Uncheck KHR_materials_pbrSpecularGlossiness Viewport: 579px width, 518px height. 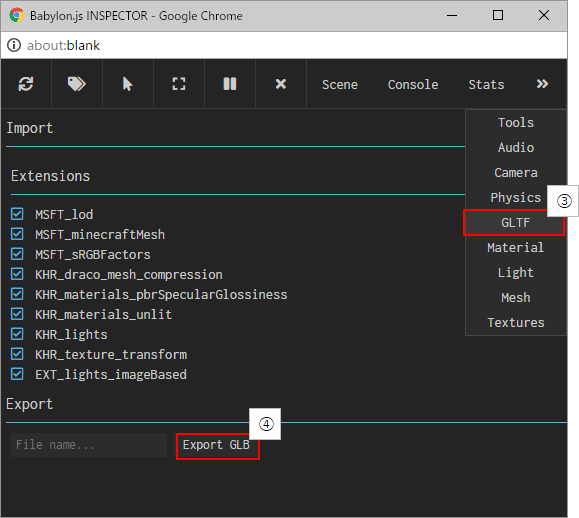coord(17,294)
